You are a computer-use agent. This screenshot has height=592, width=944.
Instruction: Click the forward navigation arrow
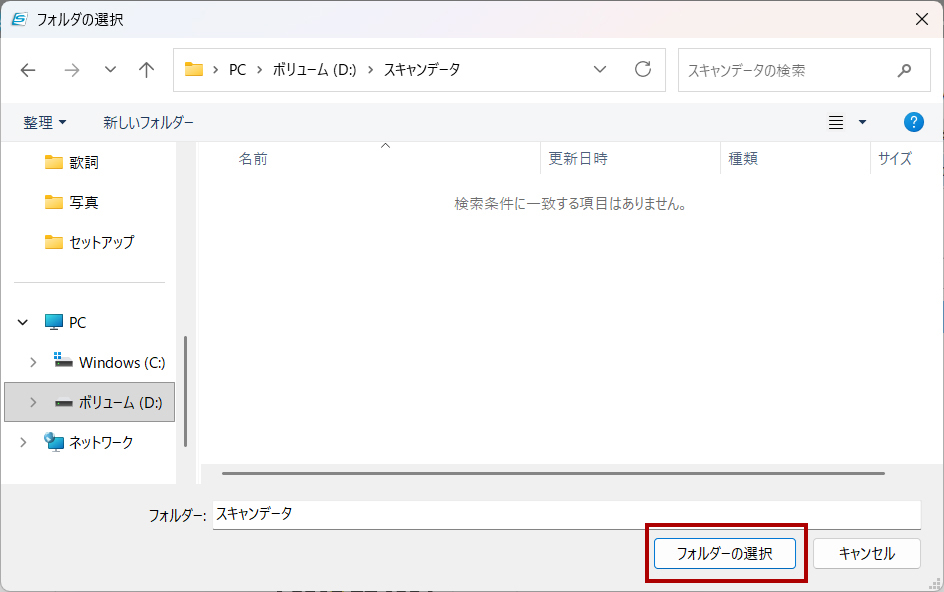click(x=71, y=70)
